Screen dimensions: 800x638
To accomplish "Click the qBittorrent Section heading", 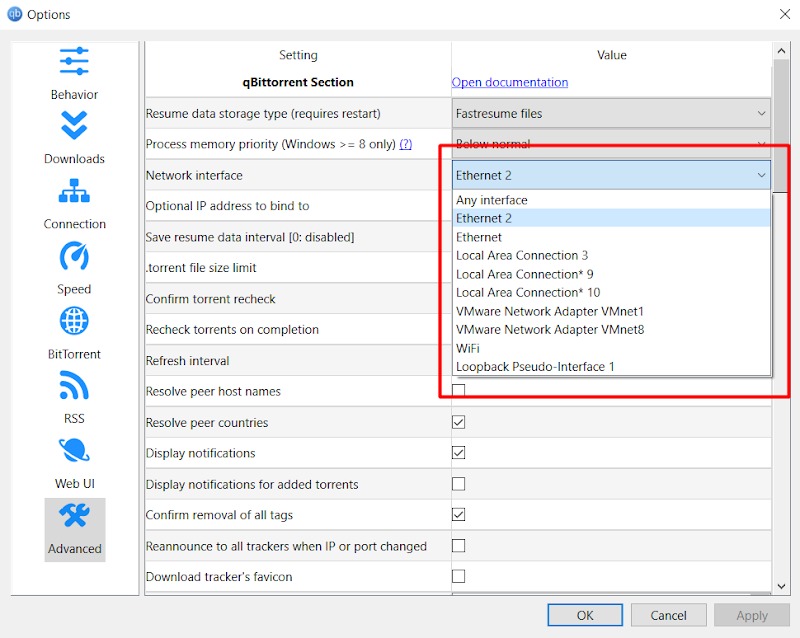I will [298, 82].
